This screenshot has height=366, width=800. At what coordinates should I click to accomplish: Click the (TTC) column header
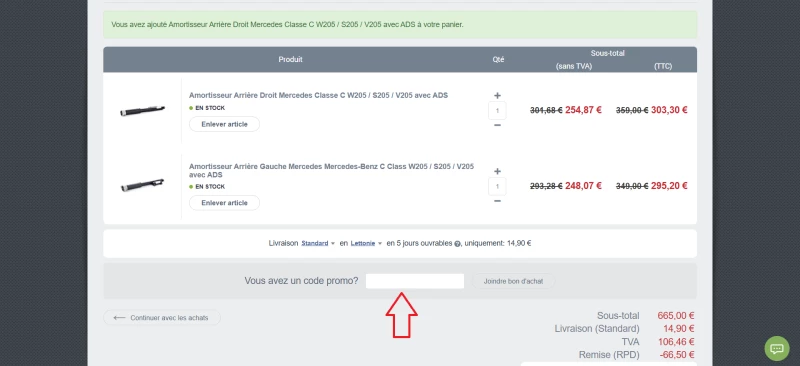coord(663,66)
